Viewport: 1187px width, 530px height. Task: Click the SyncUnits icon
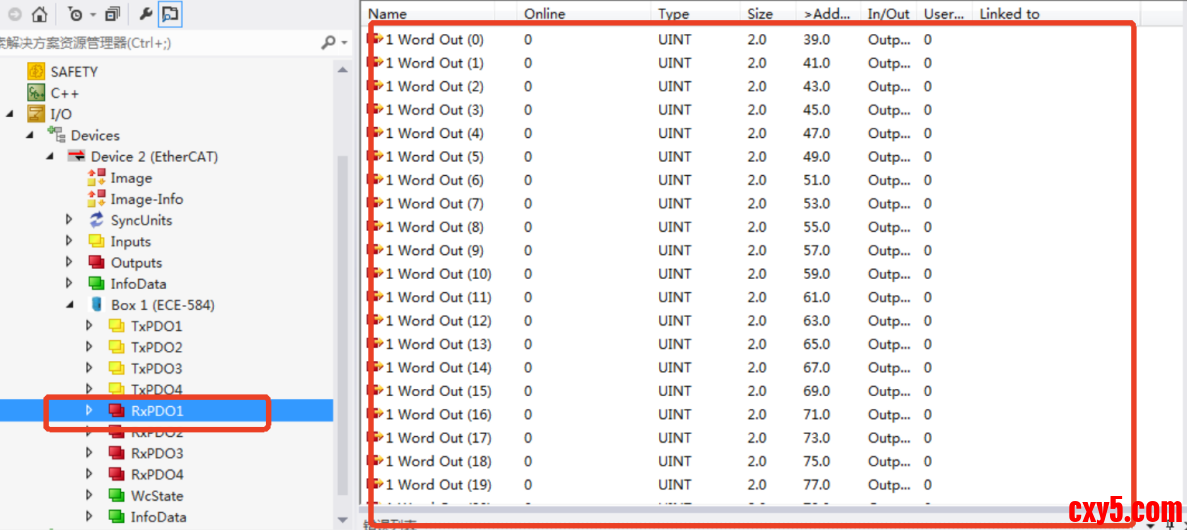coord(96,220)
